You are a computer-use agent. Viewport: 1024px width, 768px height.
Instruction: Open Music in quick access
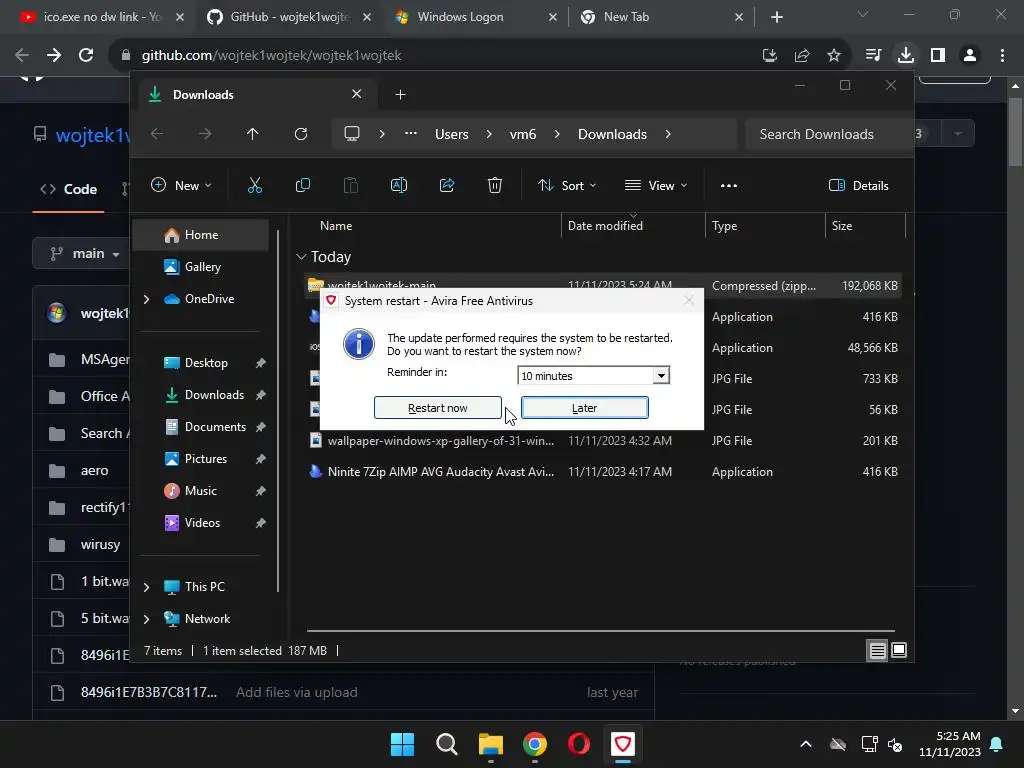[200, 491]
